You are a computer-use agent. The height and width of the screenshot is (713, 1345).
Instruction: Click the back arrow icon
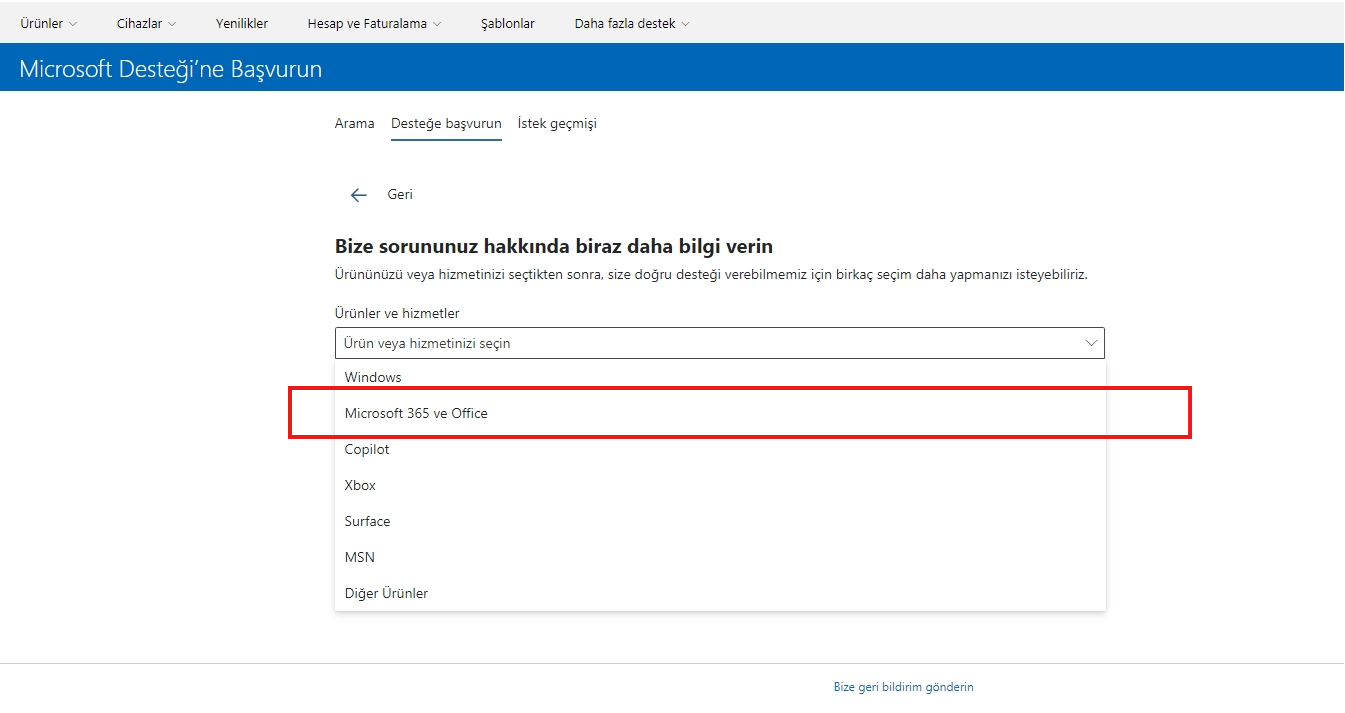pyautogui.click(x=359, y=195)
